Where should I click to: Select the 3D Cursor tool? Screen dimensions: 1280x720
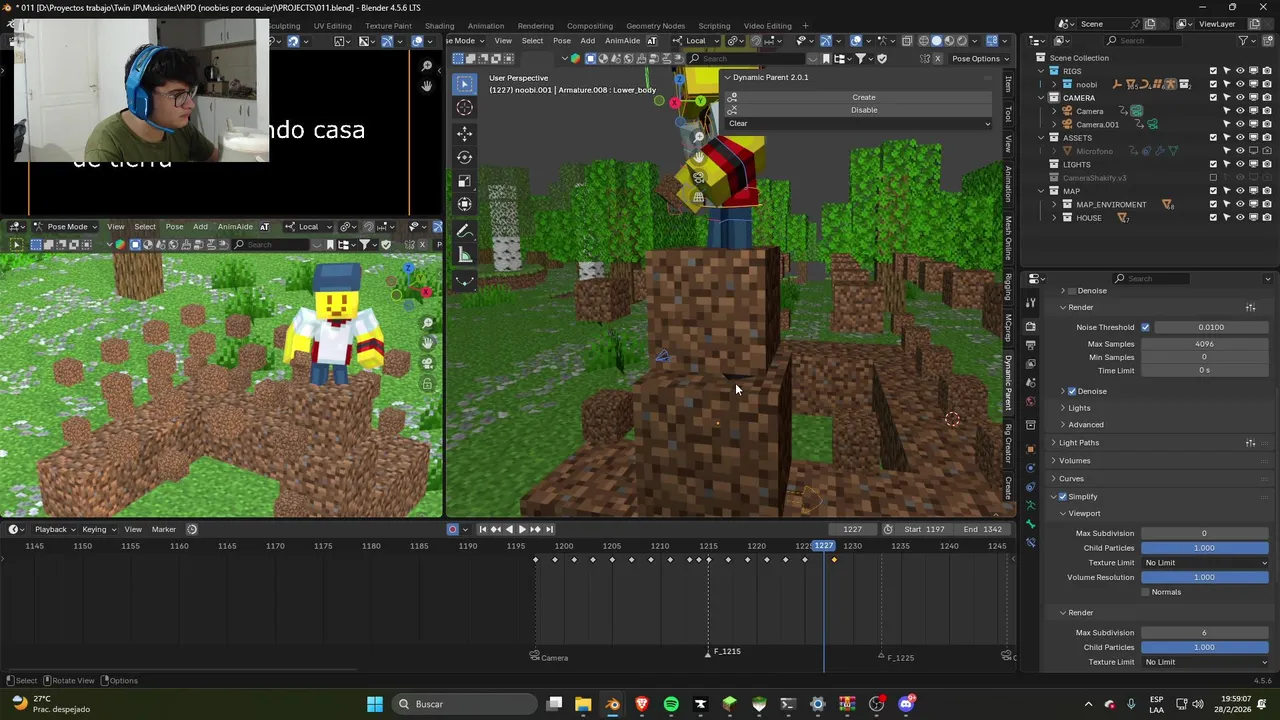click(464, 108)
